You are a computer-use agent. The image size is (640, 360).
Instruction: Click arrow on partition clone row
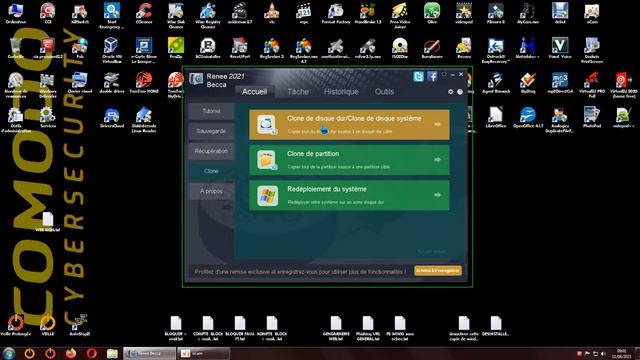click(x=437, y=160)
